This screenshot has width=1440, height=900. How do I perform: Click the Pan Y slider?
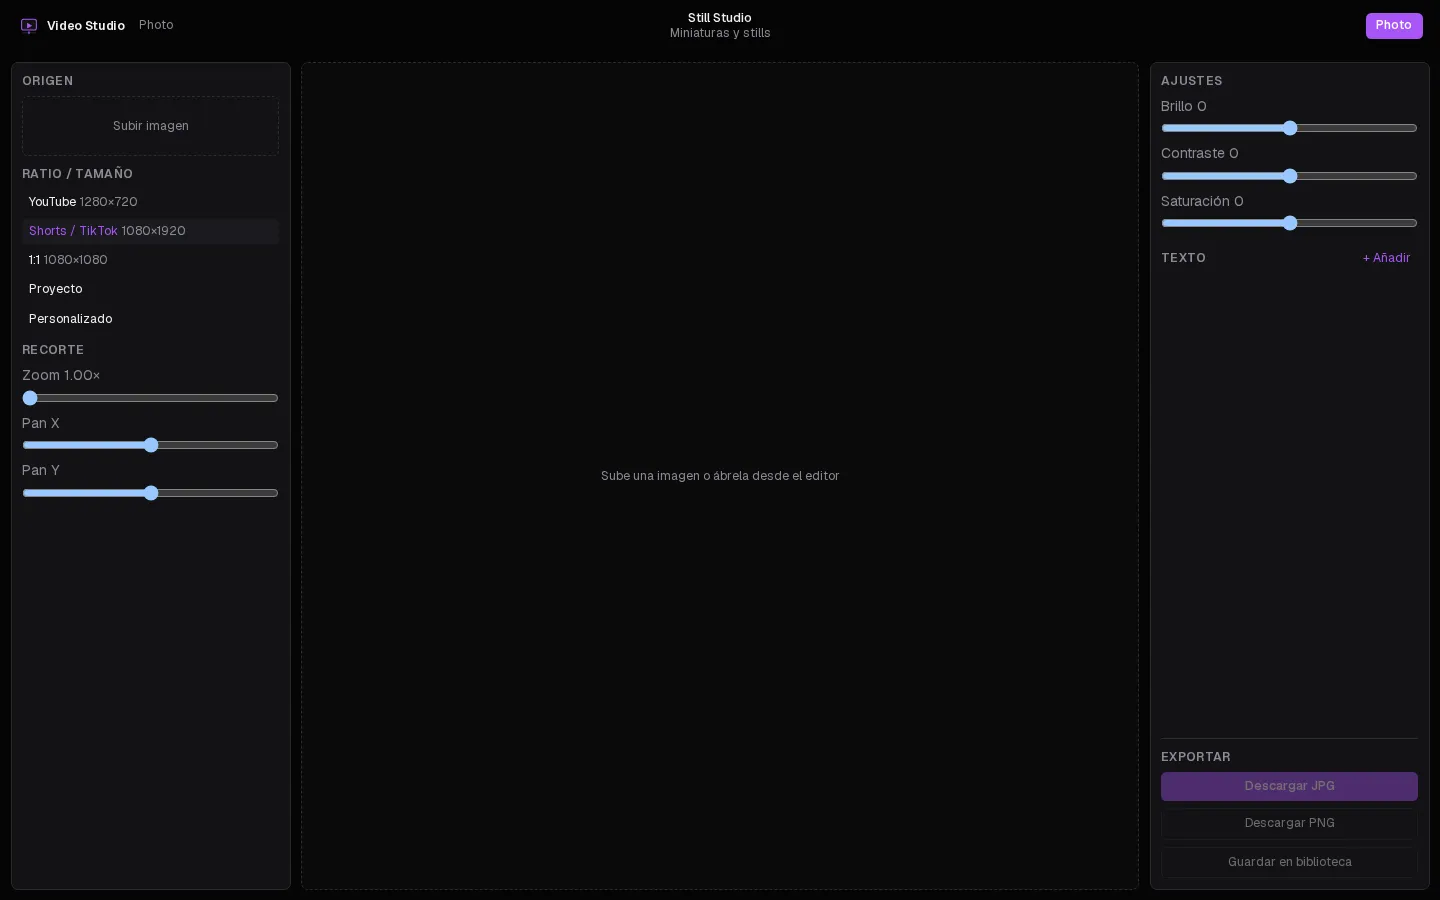[x=150, y=493]
